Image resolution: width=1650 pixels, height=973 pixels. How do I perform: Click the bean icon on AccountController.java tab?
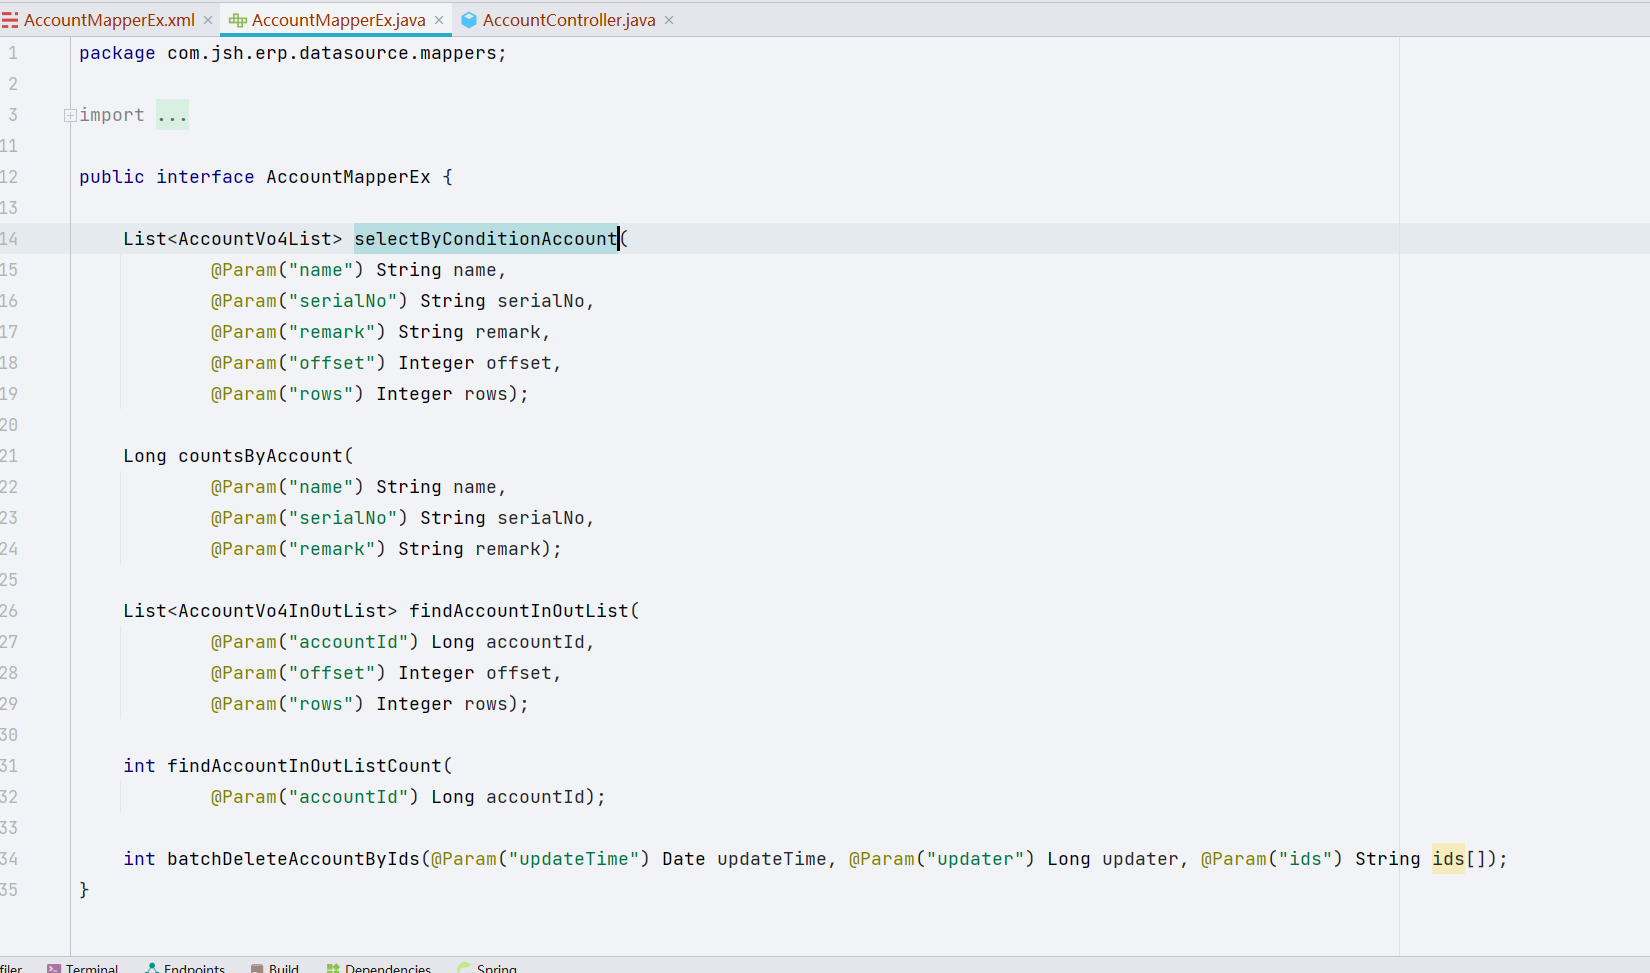[x=466, y=19]
